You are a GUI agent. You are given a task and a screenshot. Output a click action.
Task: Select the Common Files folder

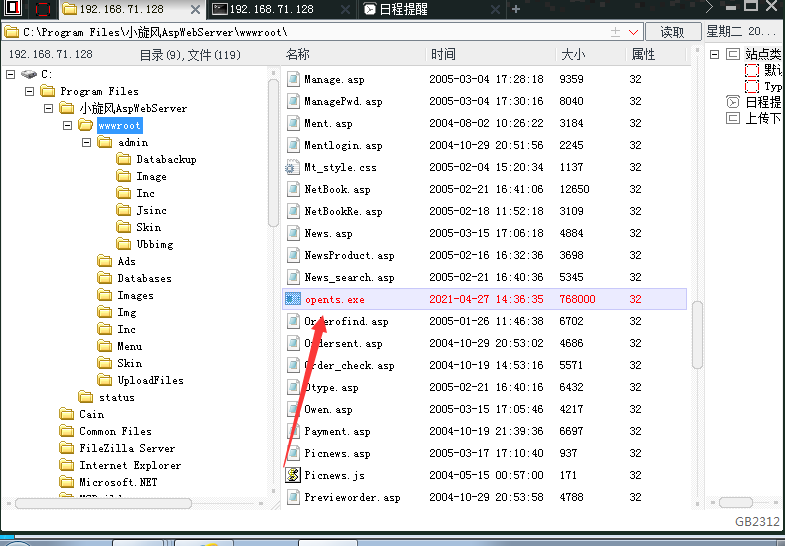click(115, 431)
